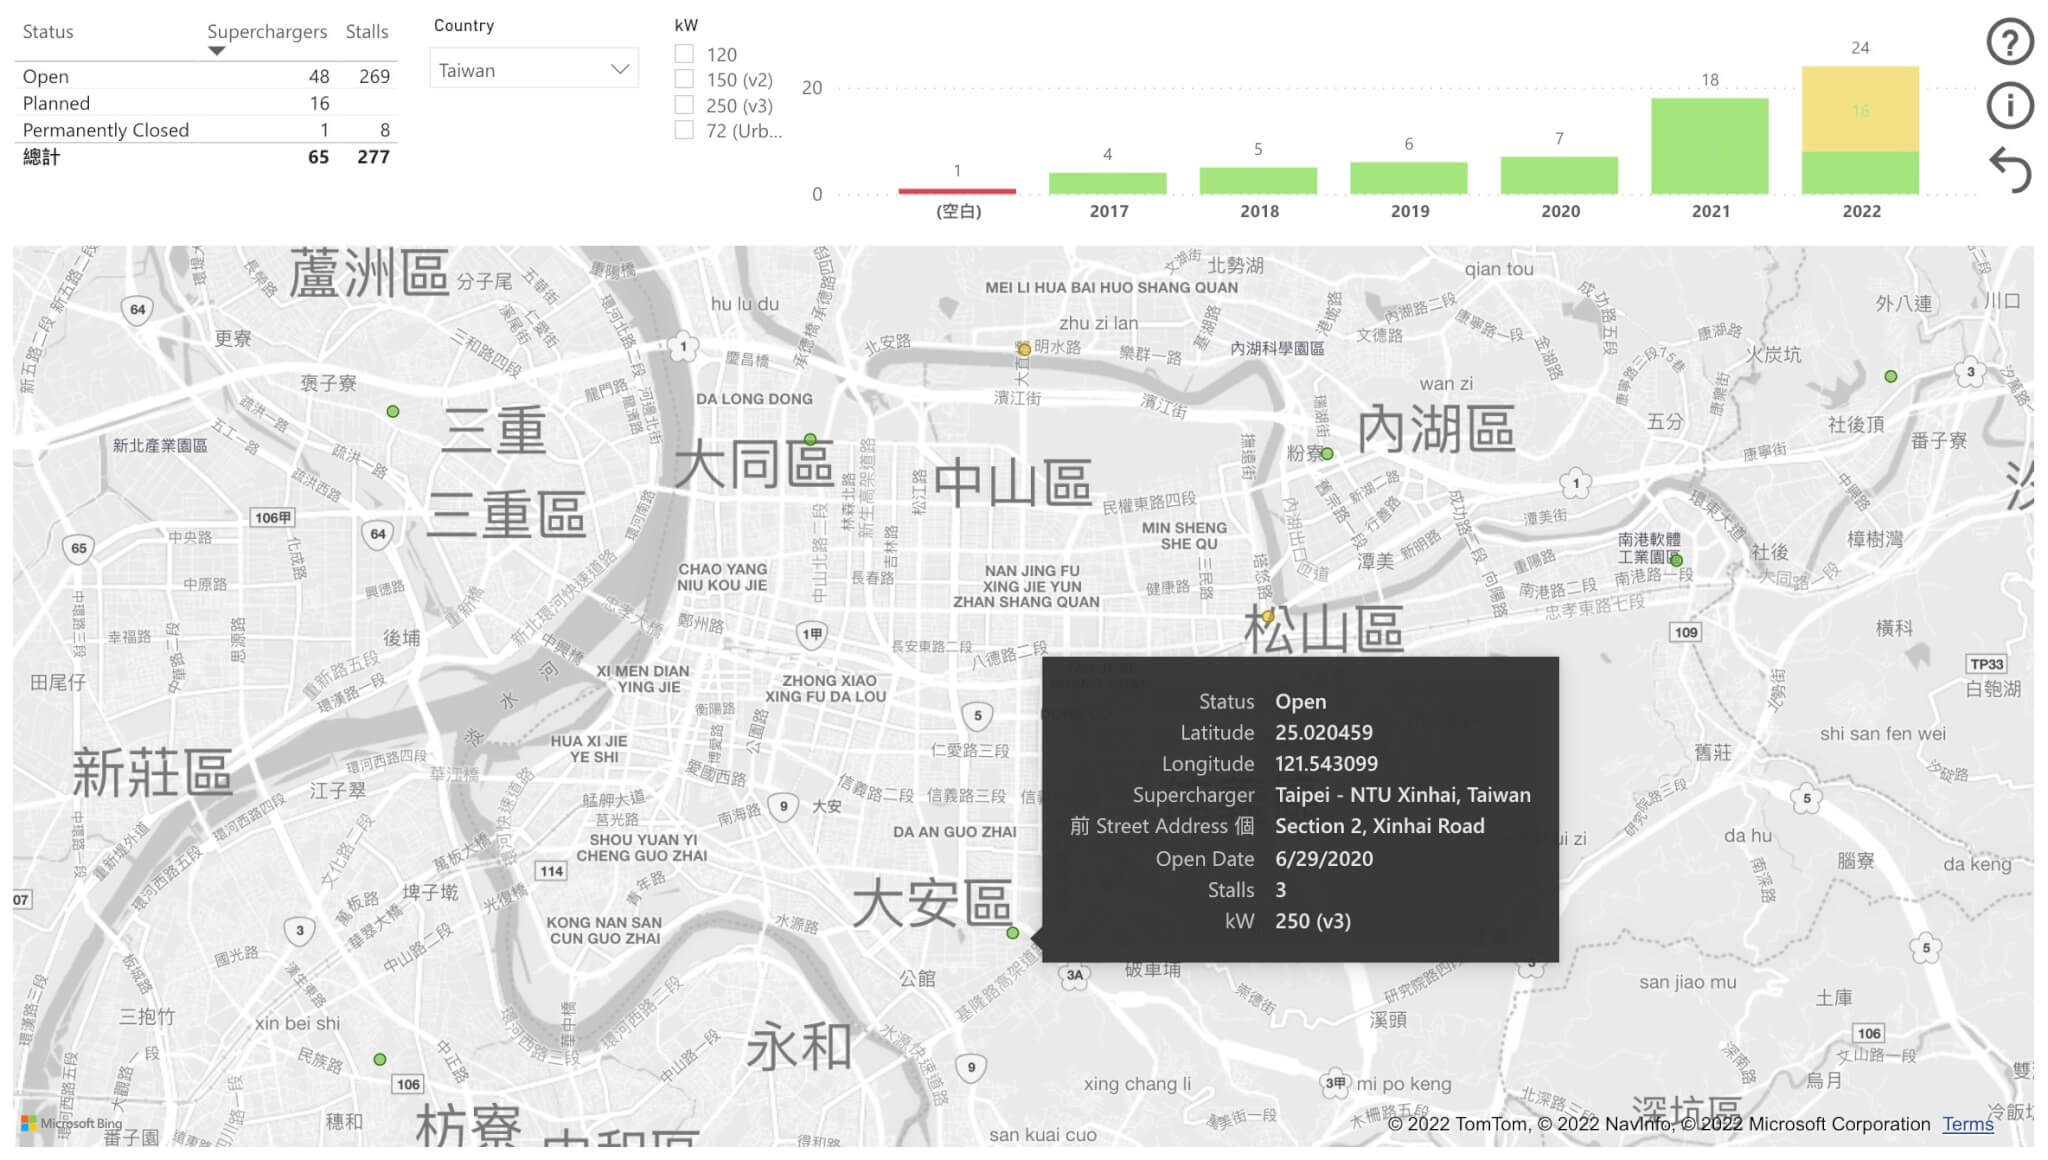
Task: Click the yellow planned dot near 明水路
Action: (1024, 349)
